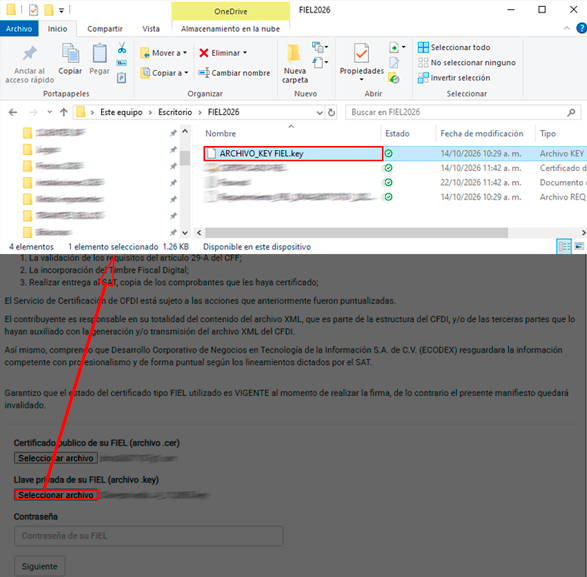Go up one folder level arrow
Image resolution: width=587 pixels, height=577 pixels.
point(64,112)
